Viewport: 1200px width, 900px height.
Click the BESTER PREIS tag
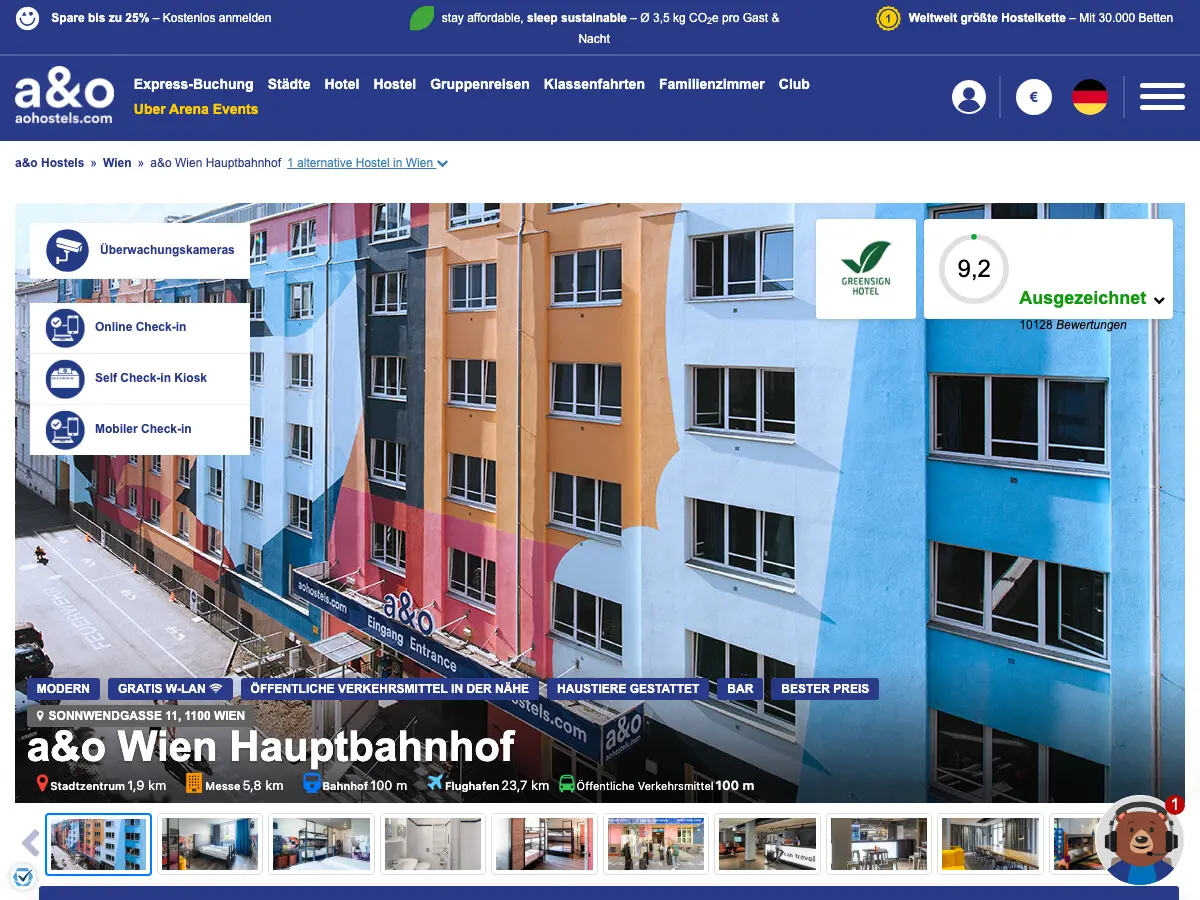pyautogui.click(x=826, y=689)
